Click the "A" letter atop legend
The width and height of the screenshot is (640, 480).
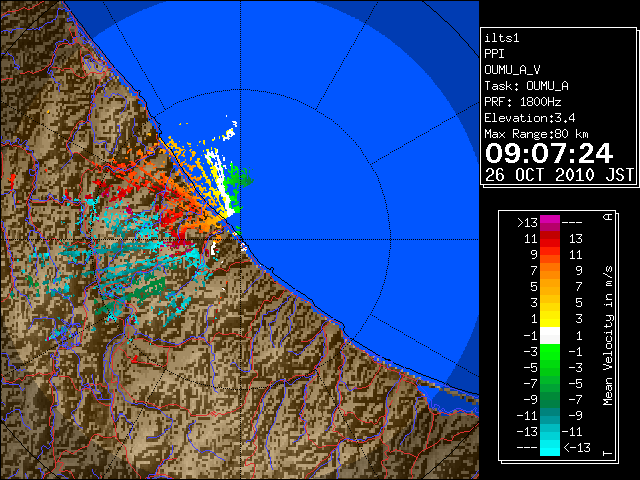pyautogui.click(x=608, y=217)
